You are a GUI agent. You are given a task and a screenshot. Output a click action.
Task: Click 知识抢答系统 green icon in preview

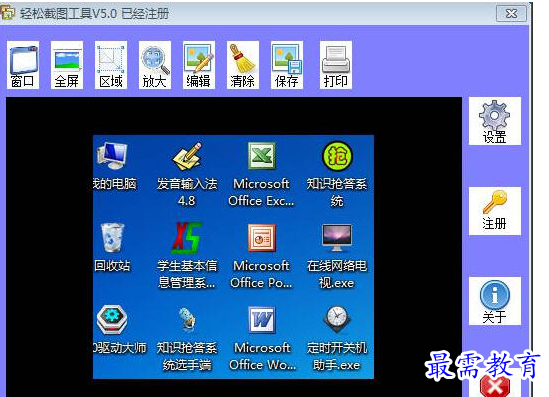(337, 156)
